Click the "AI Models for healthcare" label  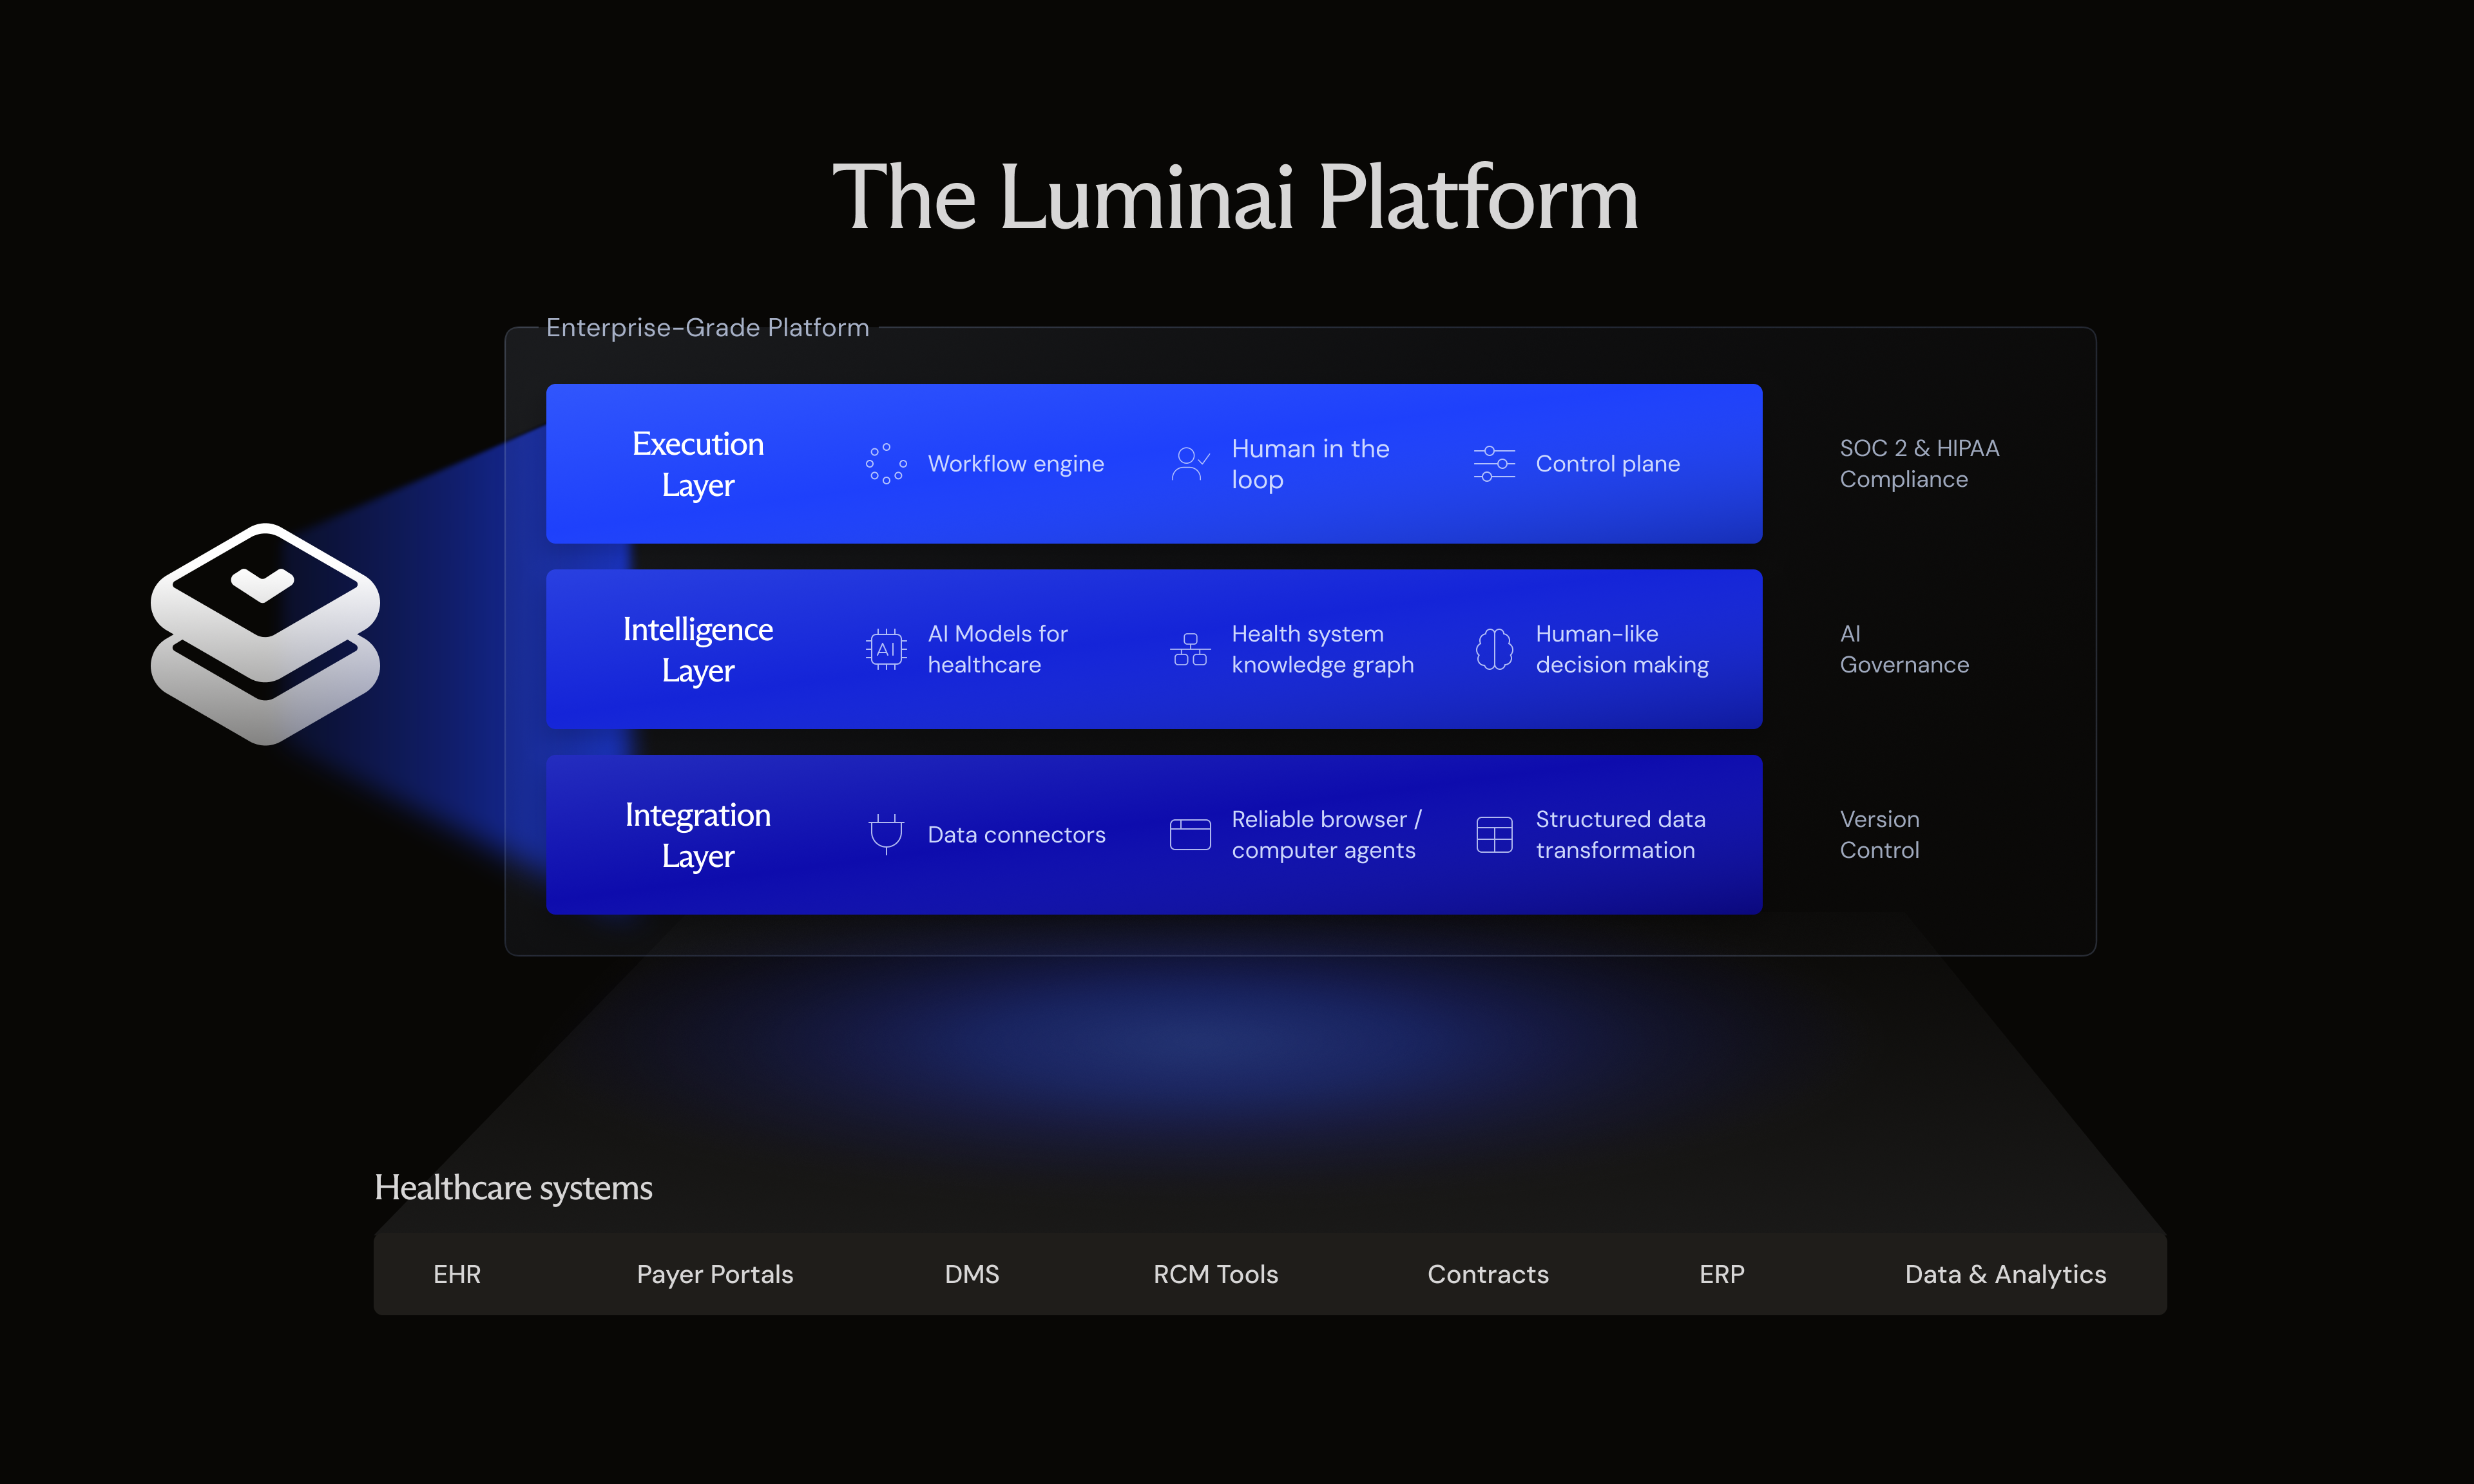point(998,649)
